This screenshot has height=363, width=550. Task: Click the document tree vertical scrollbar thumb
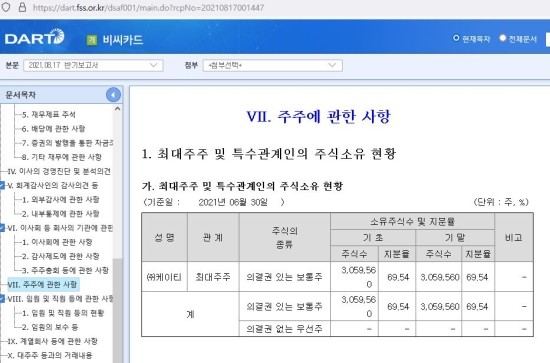coord(118,310)
